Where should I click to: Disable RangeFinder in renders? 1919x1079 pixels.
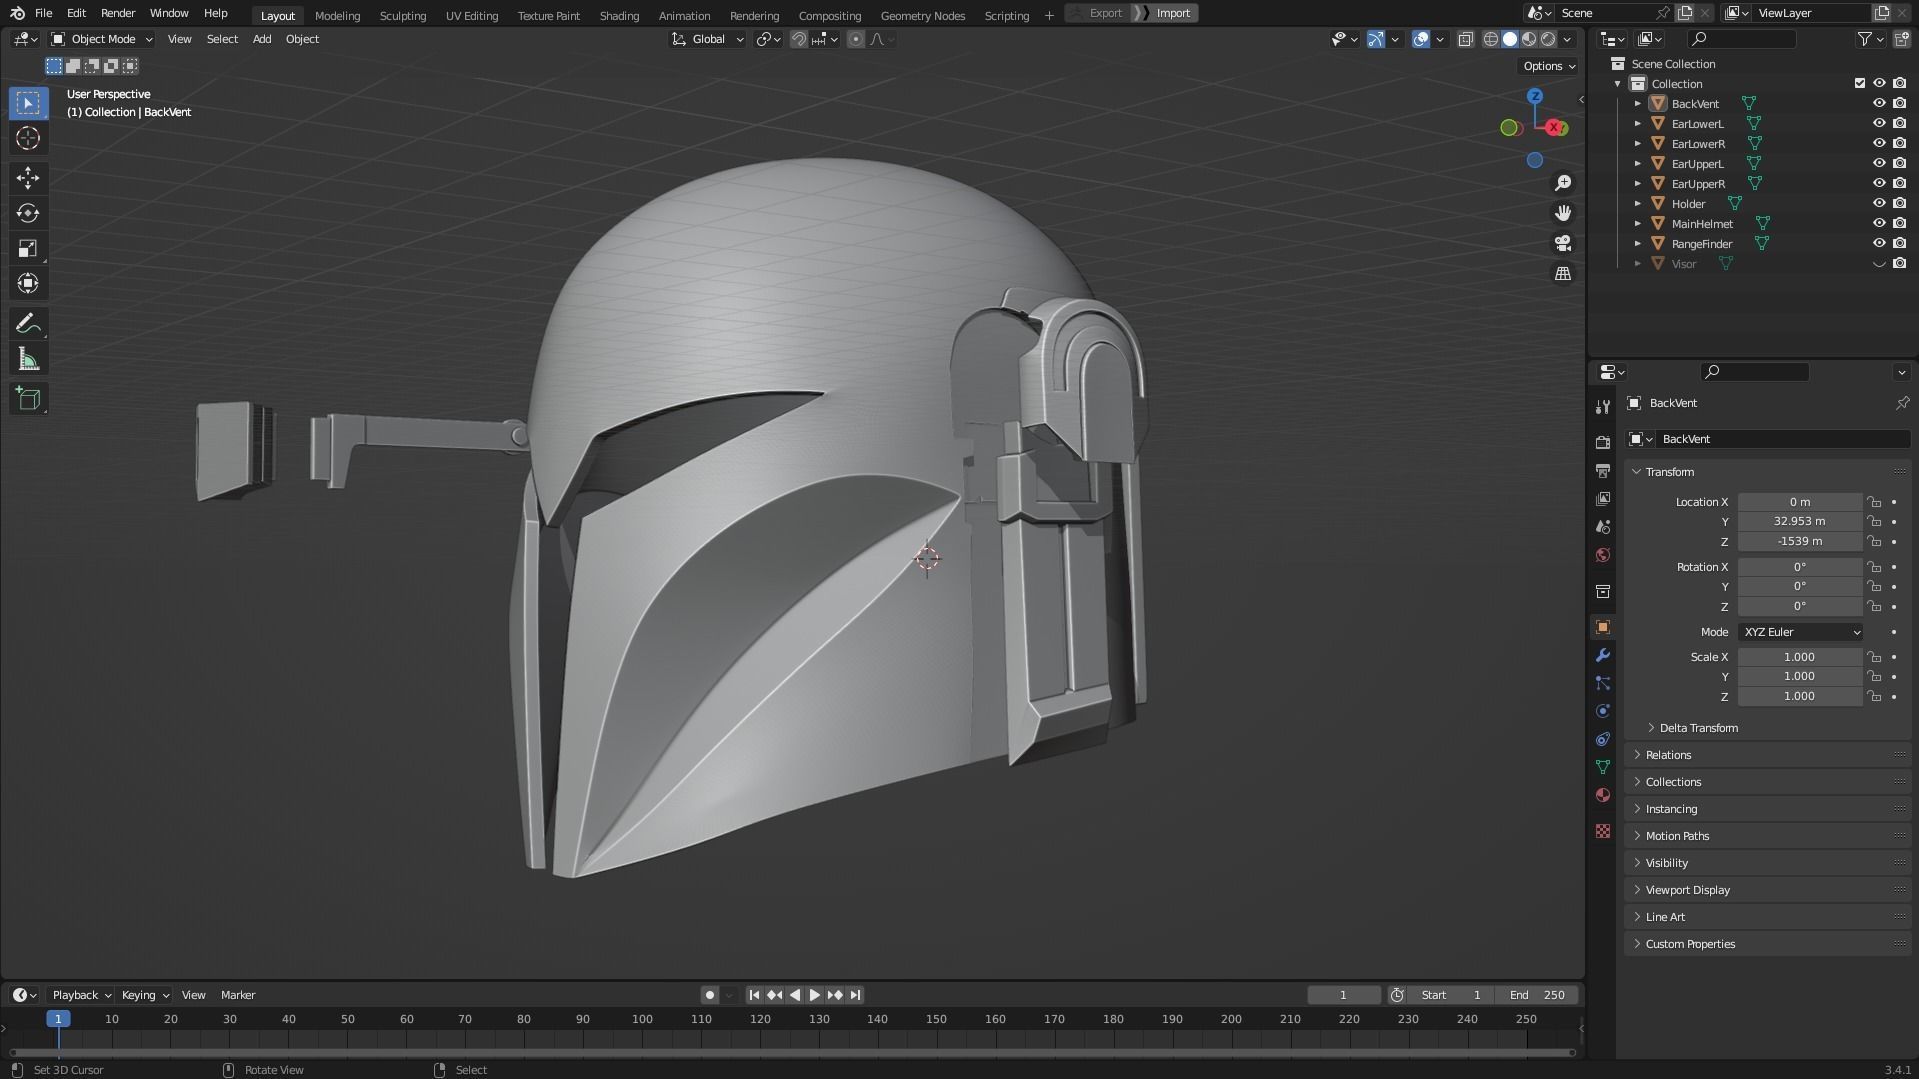[1899, 243]
